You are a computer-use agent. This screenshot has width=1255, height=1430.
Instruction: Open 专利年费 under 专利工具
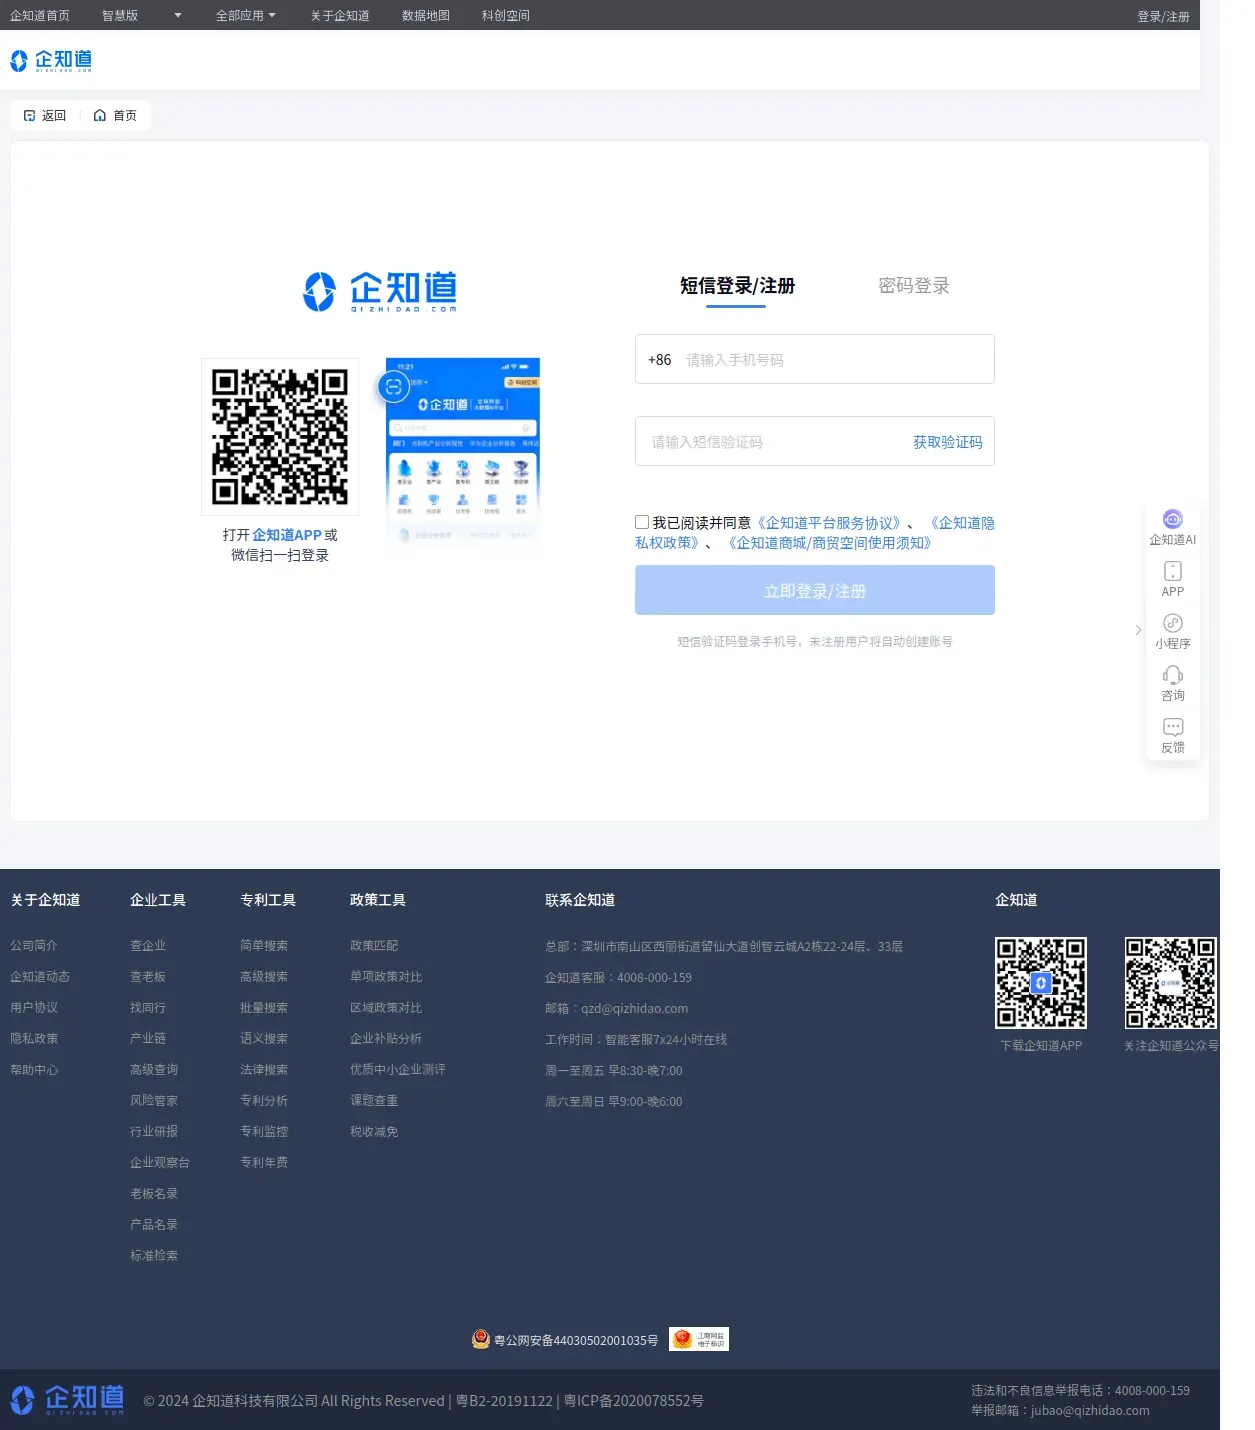click(264, 1162)
